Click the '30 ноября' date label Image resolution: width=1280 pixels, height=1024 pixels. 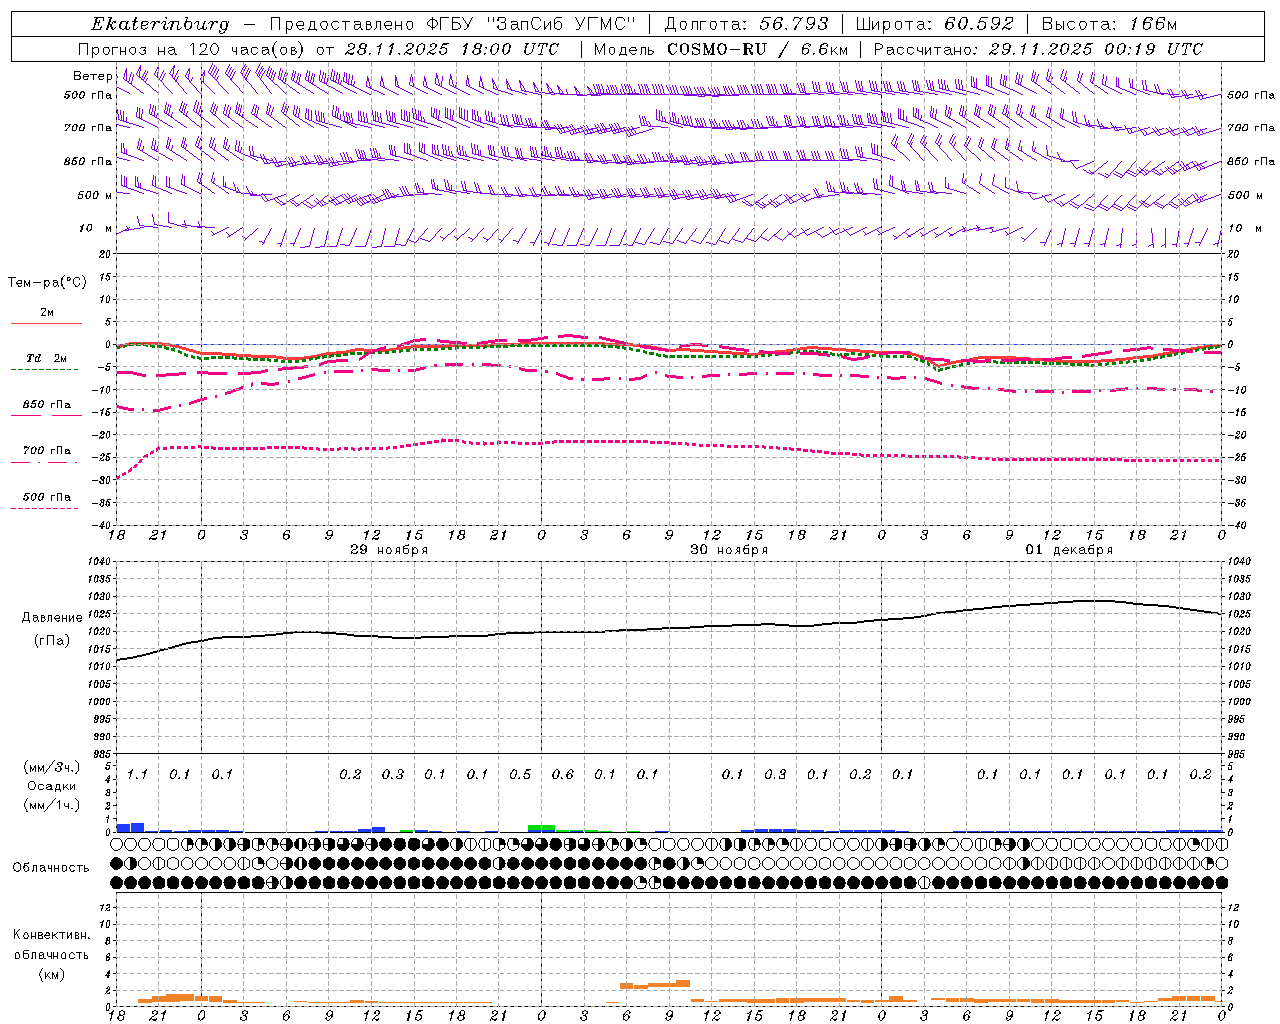(x=729, y=550)
